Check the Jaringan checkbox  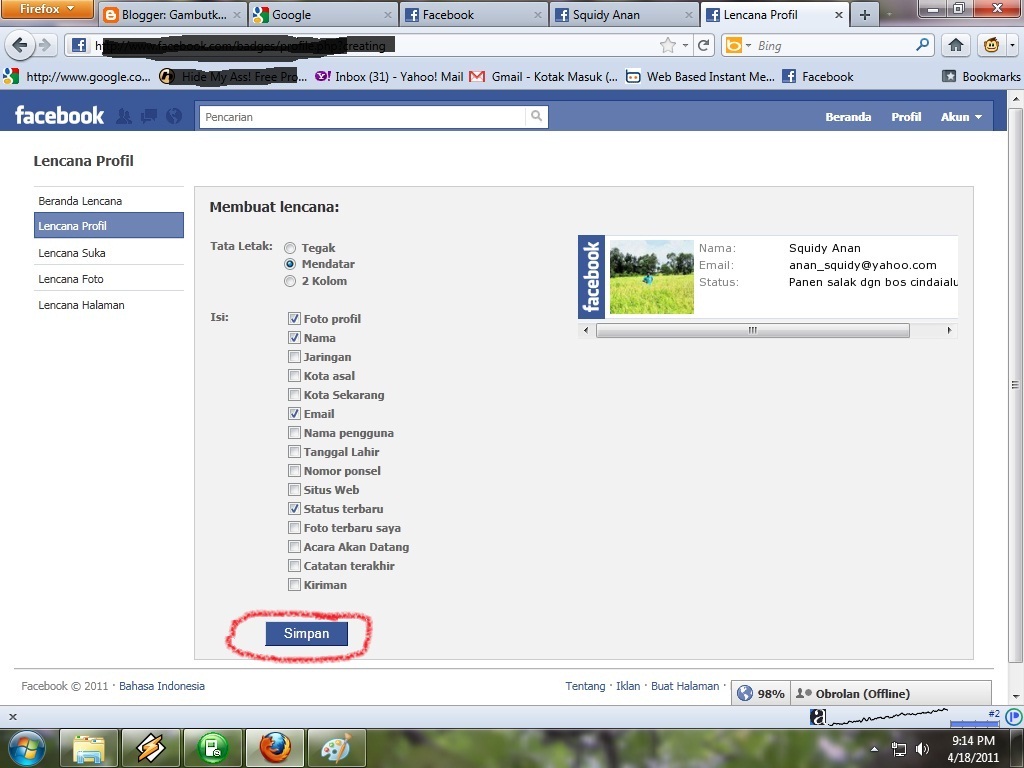tap(295, 357)
